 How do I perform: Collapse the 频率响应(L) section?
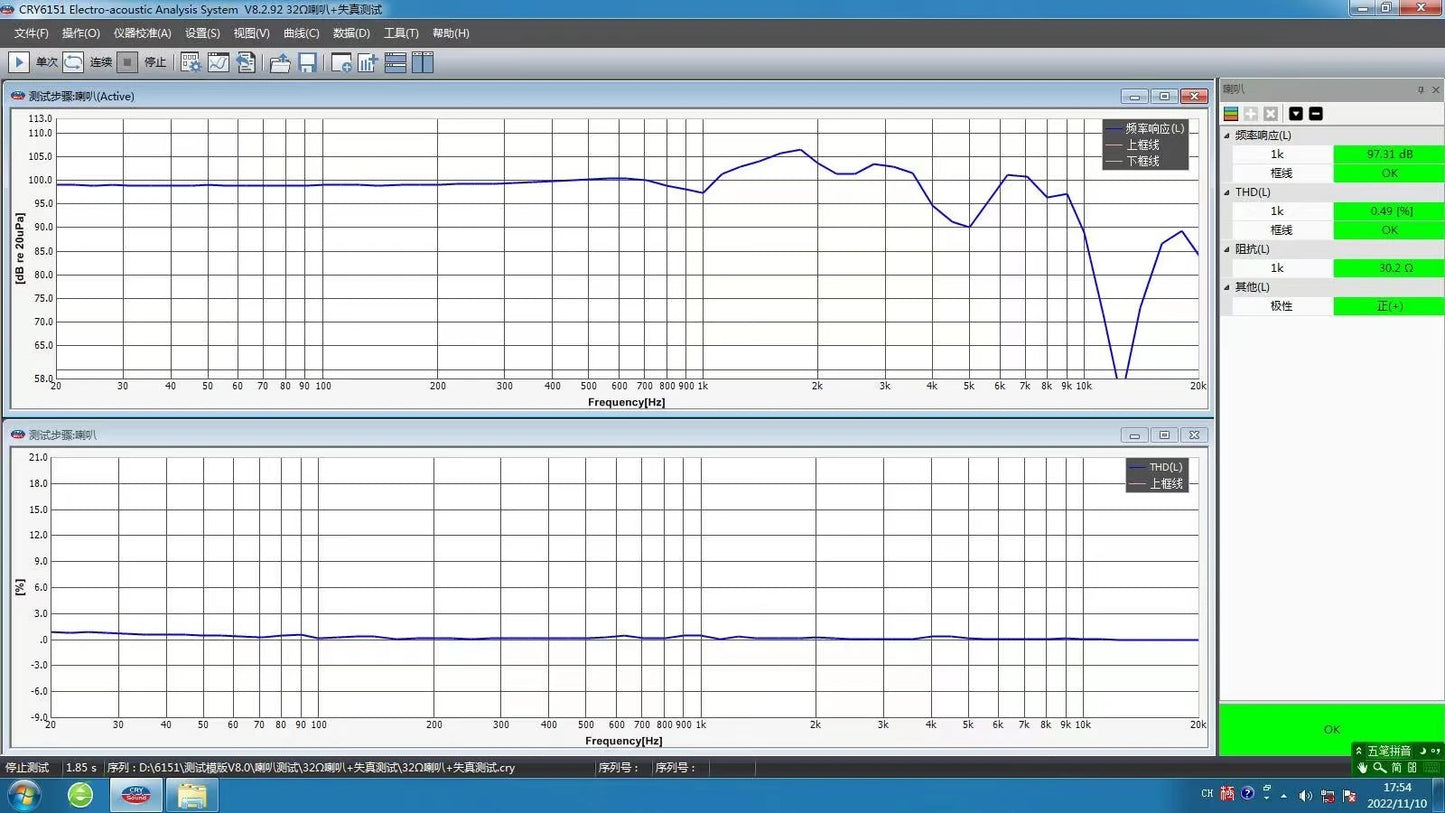[x=1228, y=135]
